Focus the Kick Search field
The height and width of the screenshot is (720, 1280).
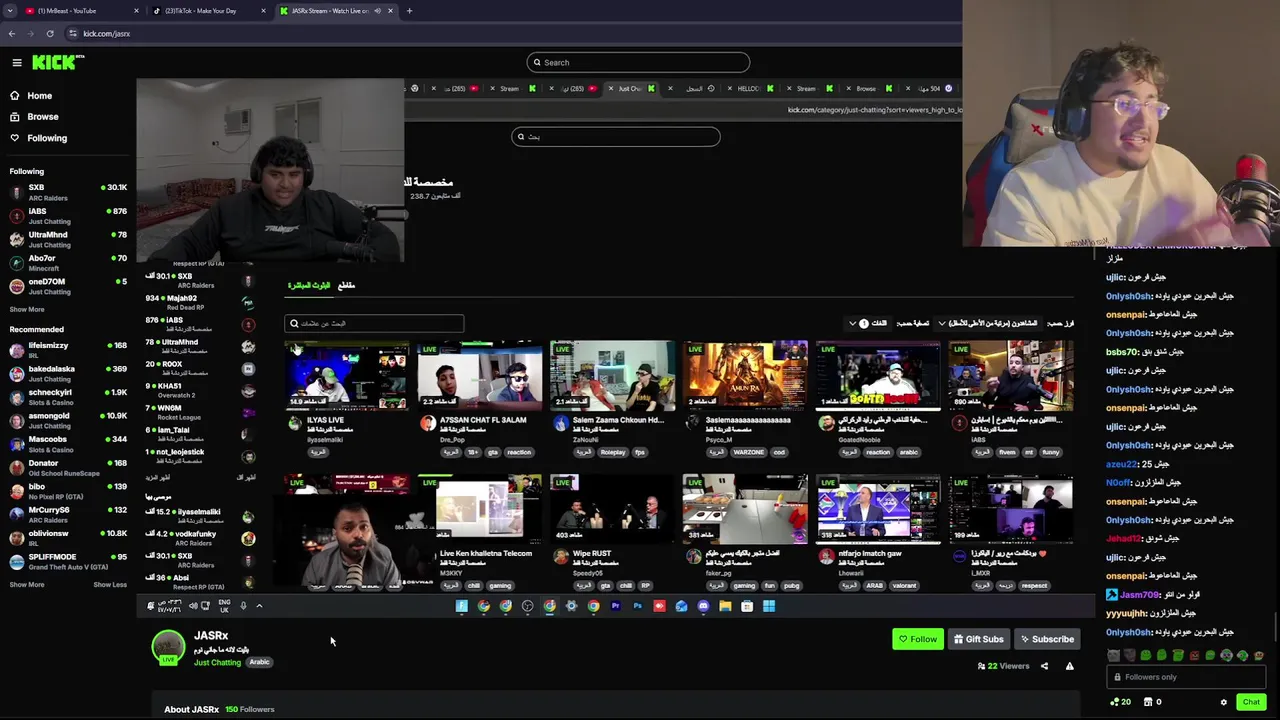coord(638,62)
